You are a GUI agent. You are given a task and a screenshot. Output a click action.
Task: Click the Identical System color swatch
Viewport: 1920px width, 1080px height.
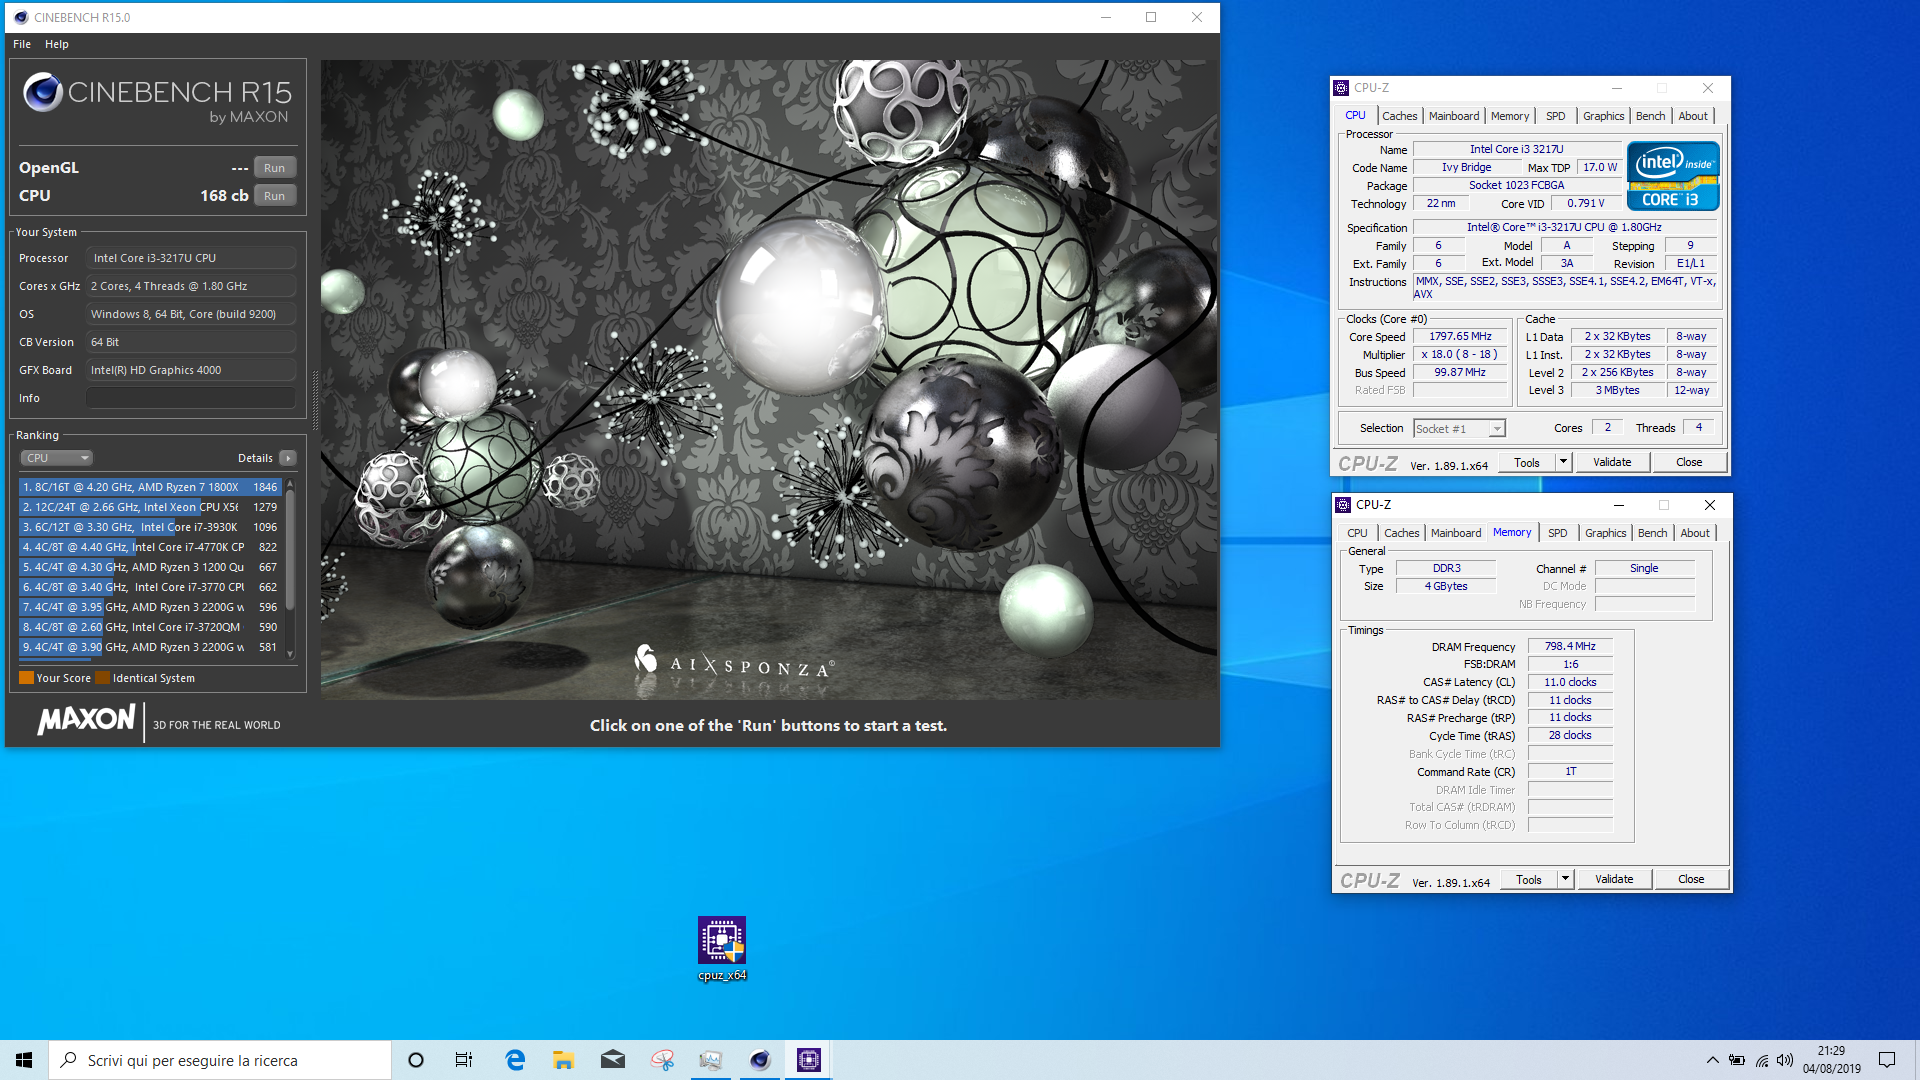click(102, 678)
